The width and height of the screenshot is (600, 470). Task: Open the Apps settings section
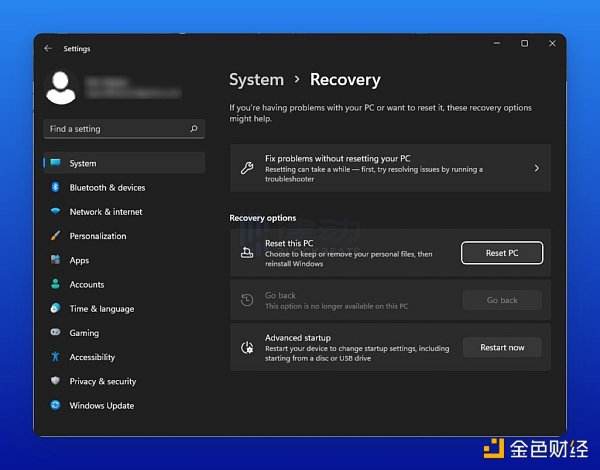click(79, 260)
